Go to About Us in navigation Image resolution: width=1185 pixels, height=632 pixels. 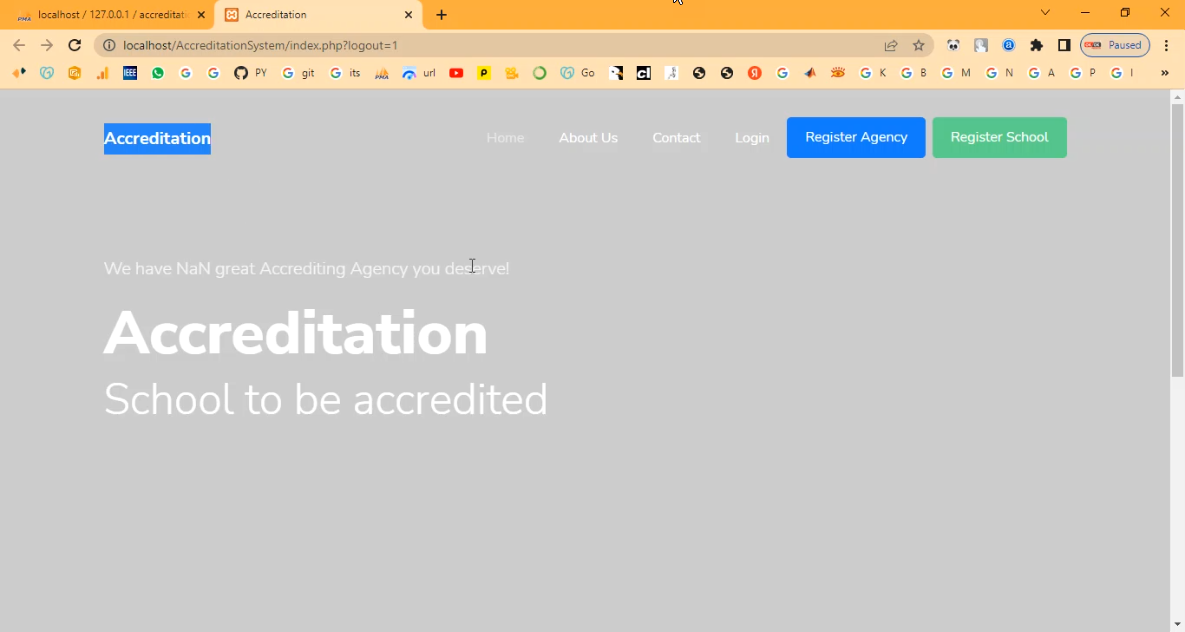(x=588, y=138)
